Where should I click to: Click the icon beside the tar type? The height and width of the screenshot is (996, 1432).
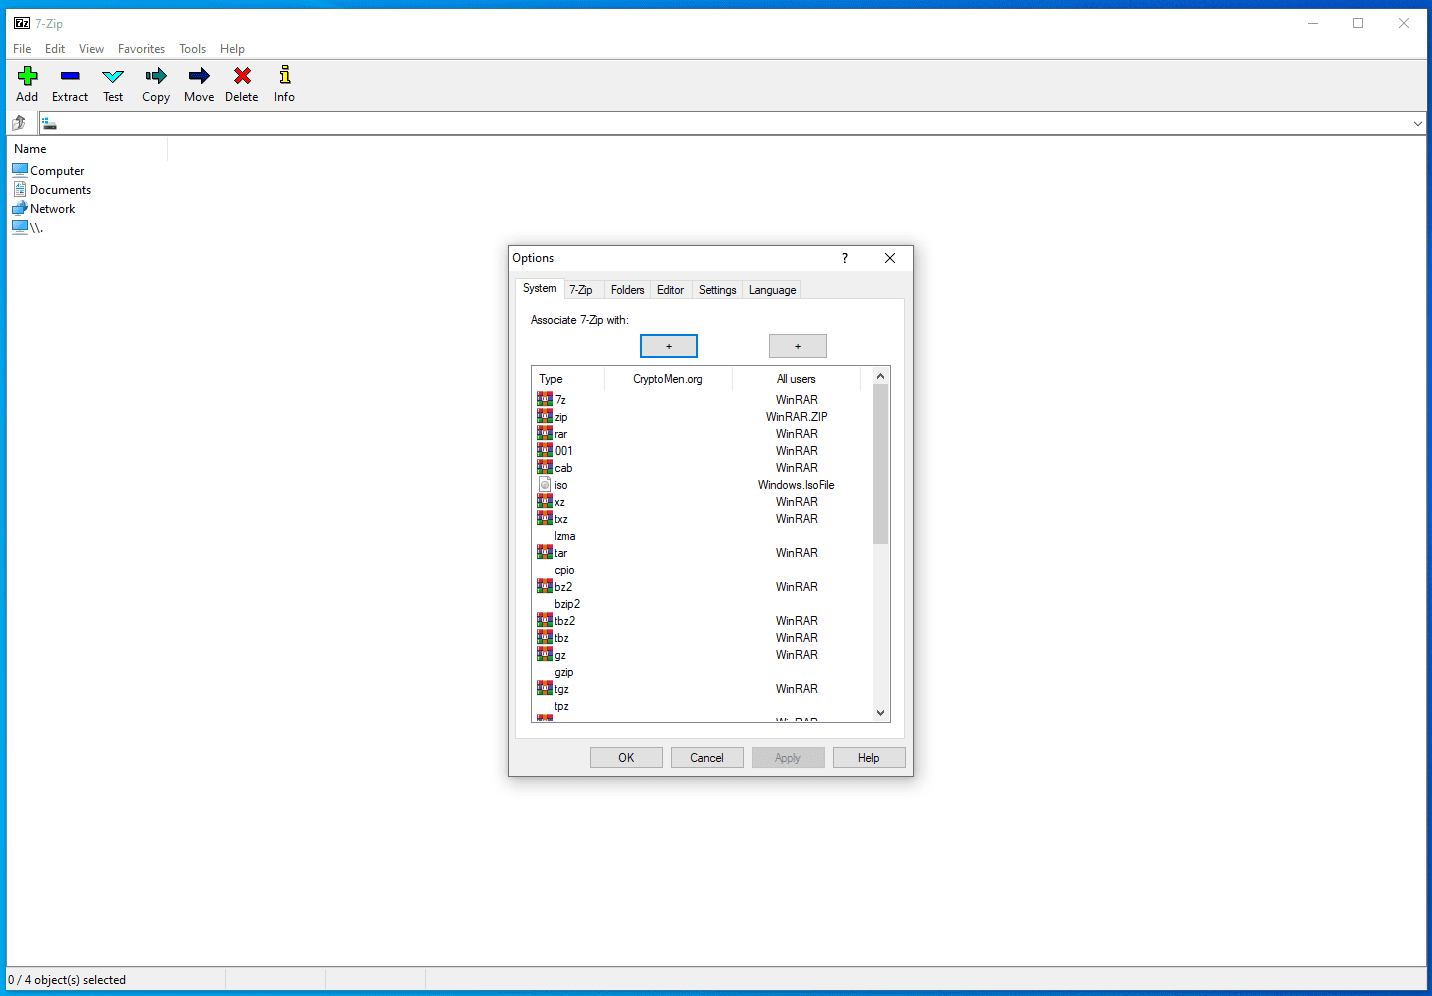(545, 552)
